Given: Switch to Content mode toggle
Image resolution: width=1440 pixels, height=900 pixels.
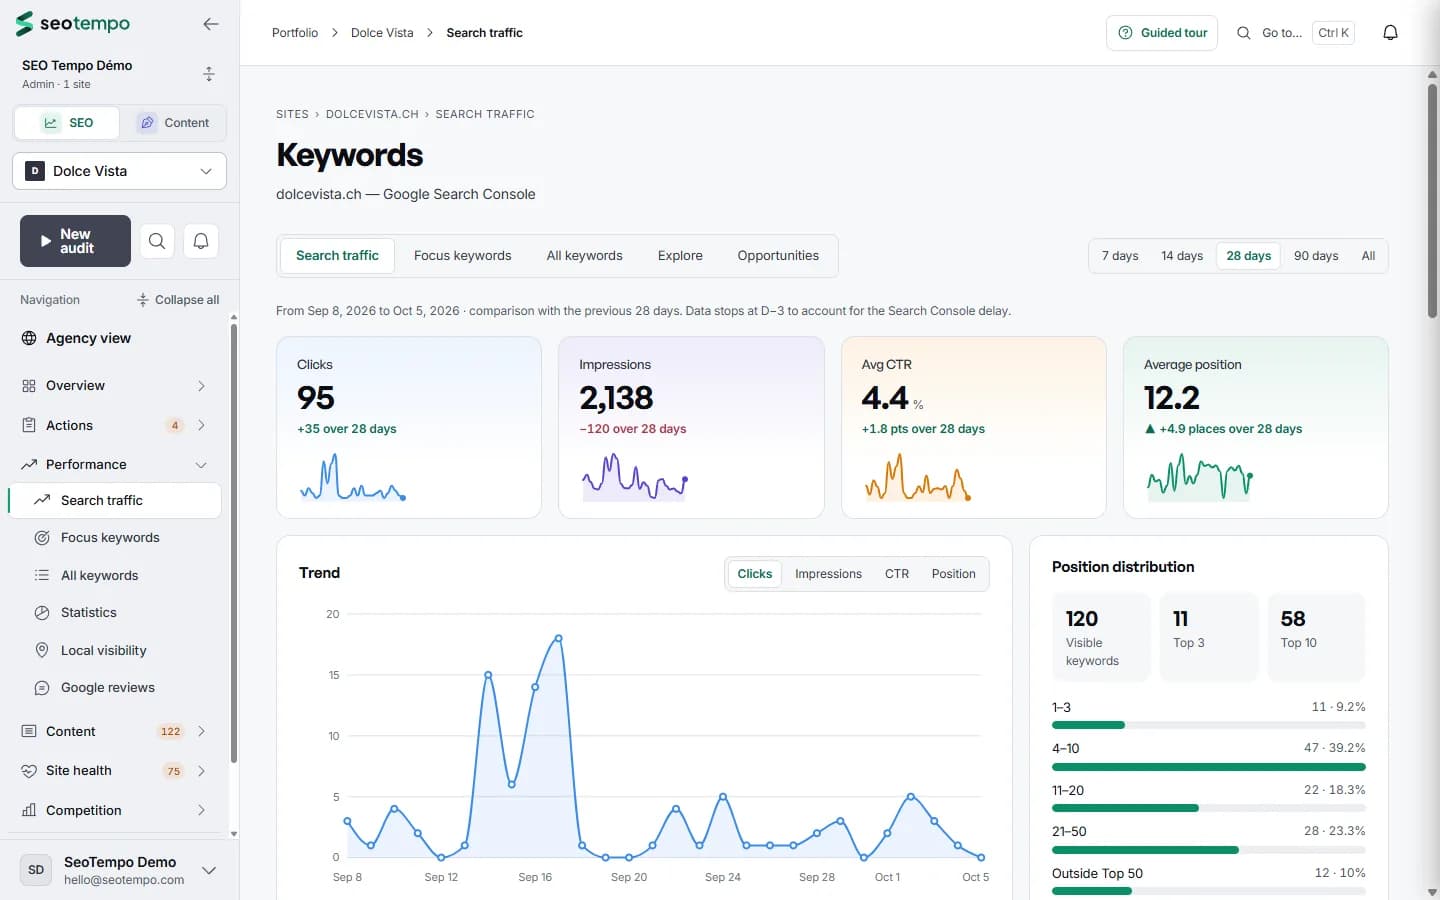Looking at the screenshot, I should click(x=174, y=123).
